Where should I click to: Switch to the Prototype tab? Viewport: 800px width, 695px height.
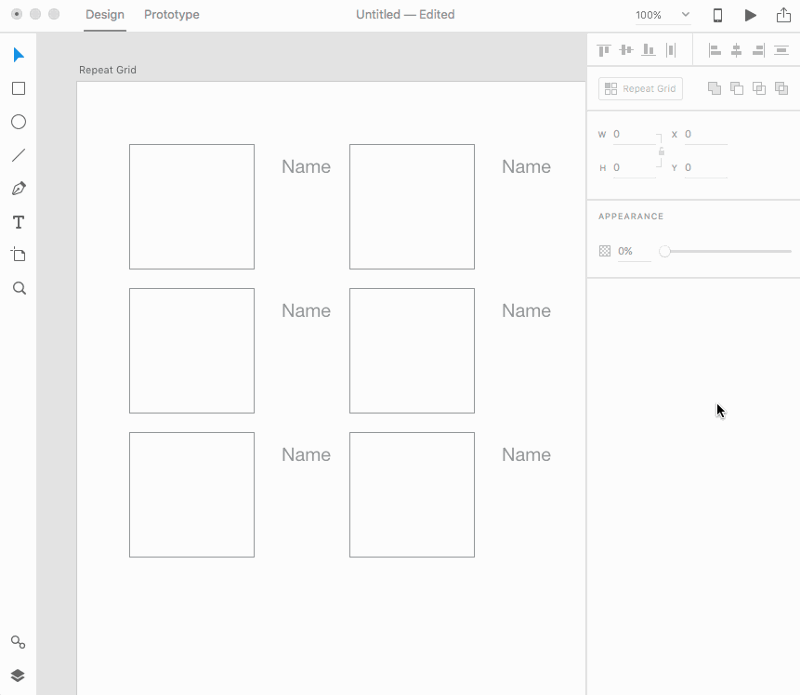coord(171,15)
